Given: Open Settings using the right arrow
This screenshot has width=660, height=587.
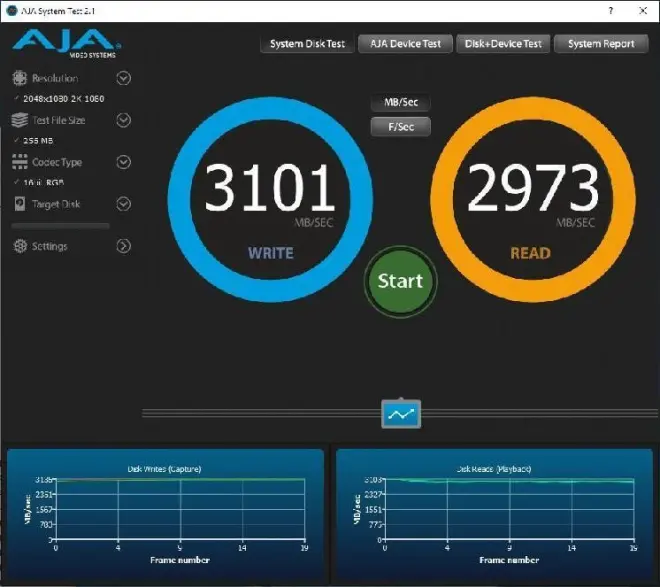Looking at the screenshot, I should pos(124,246).
